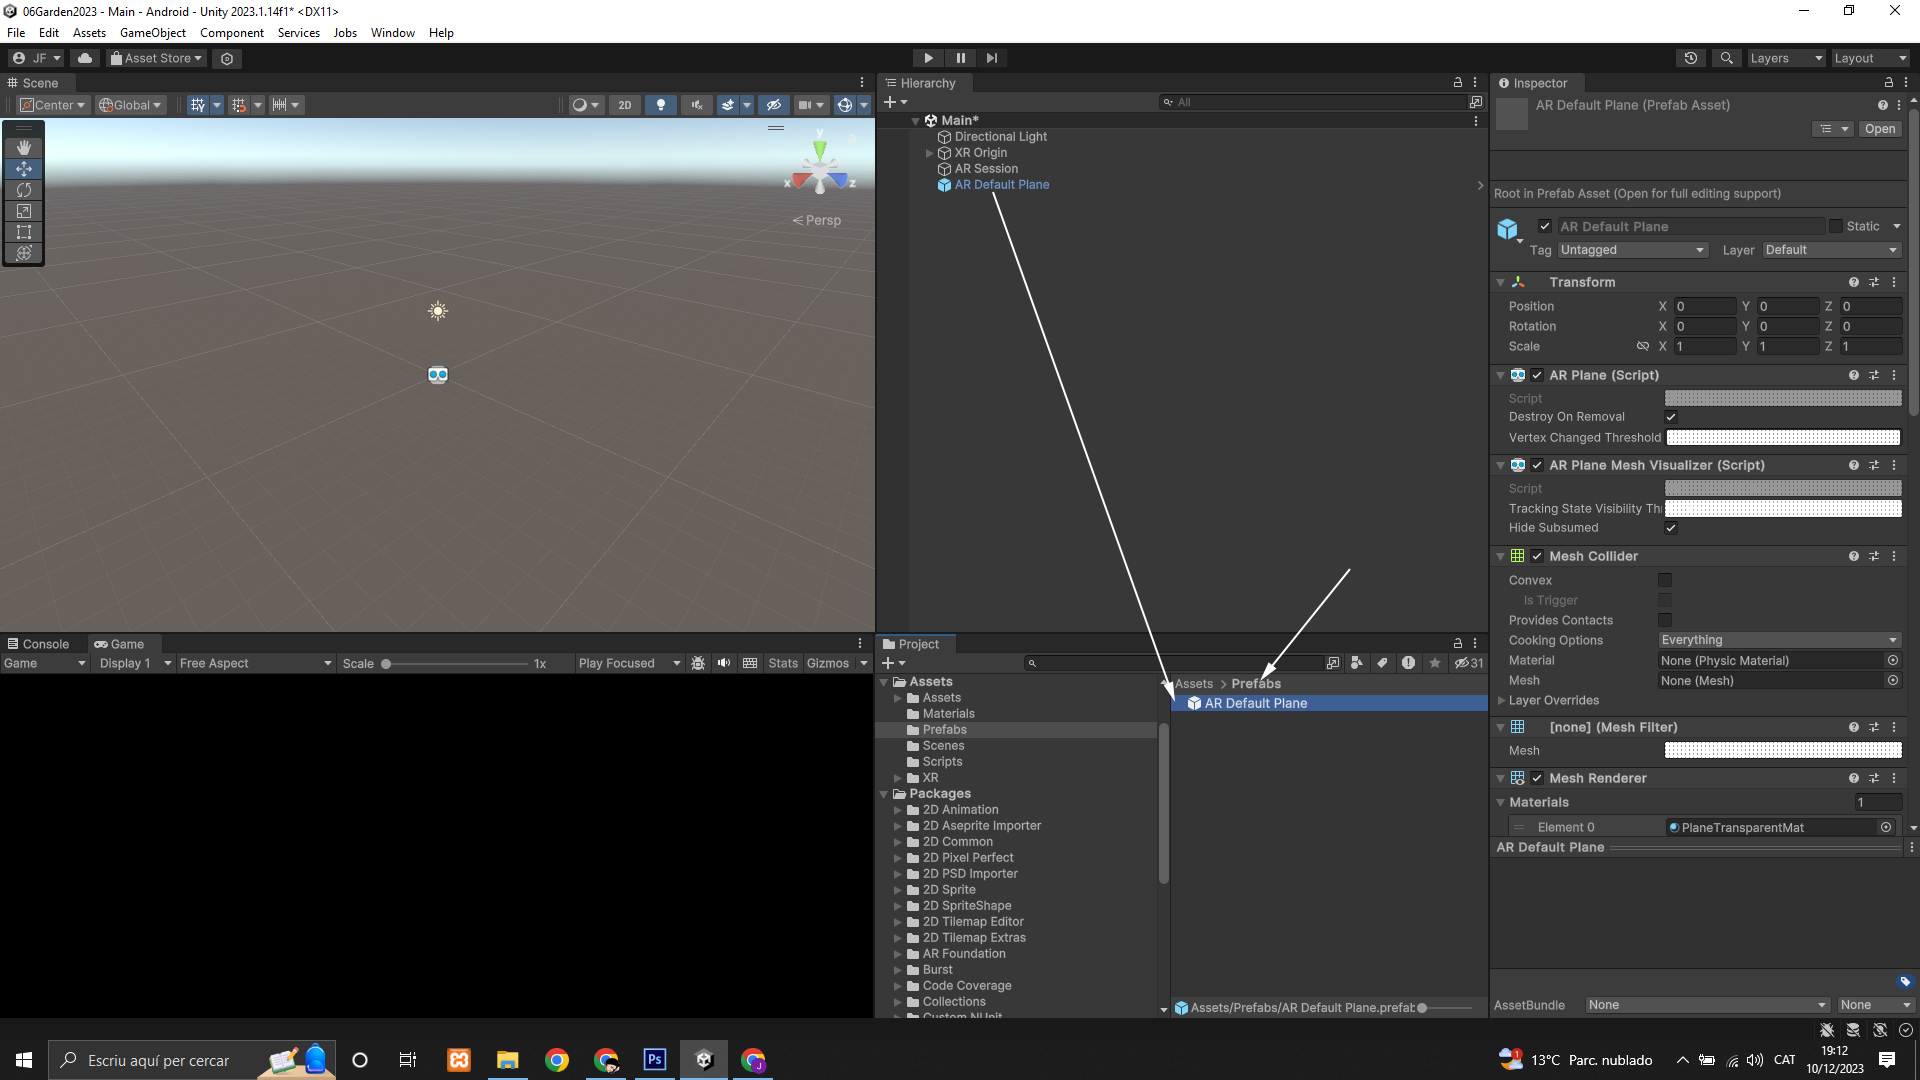Enable the Convex checkbox in Mesh Collider
Screen dimensions: 1920x1080
click(x=1665, y=580)
